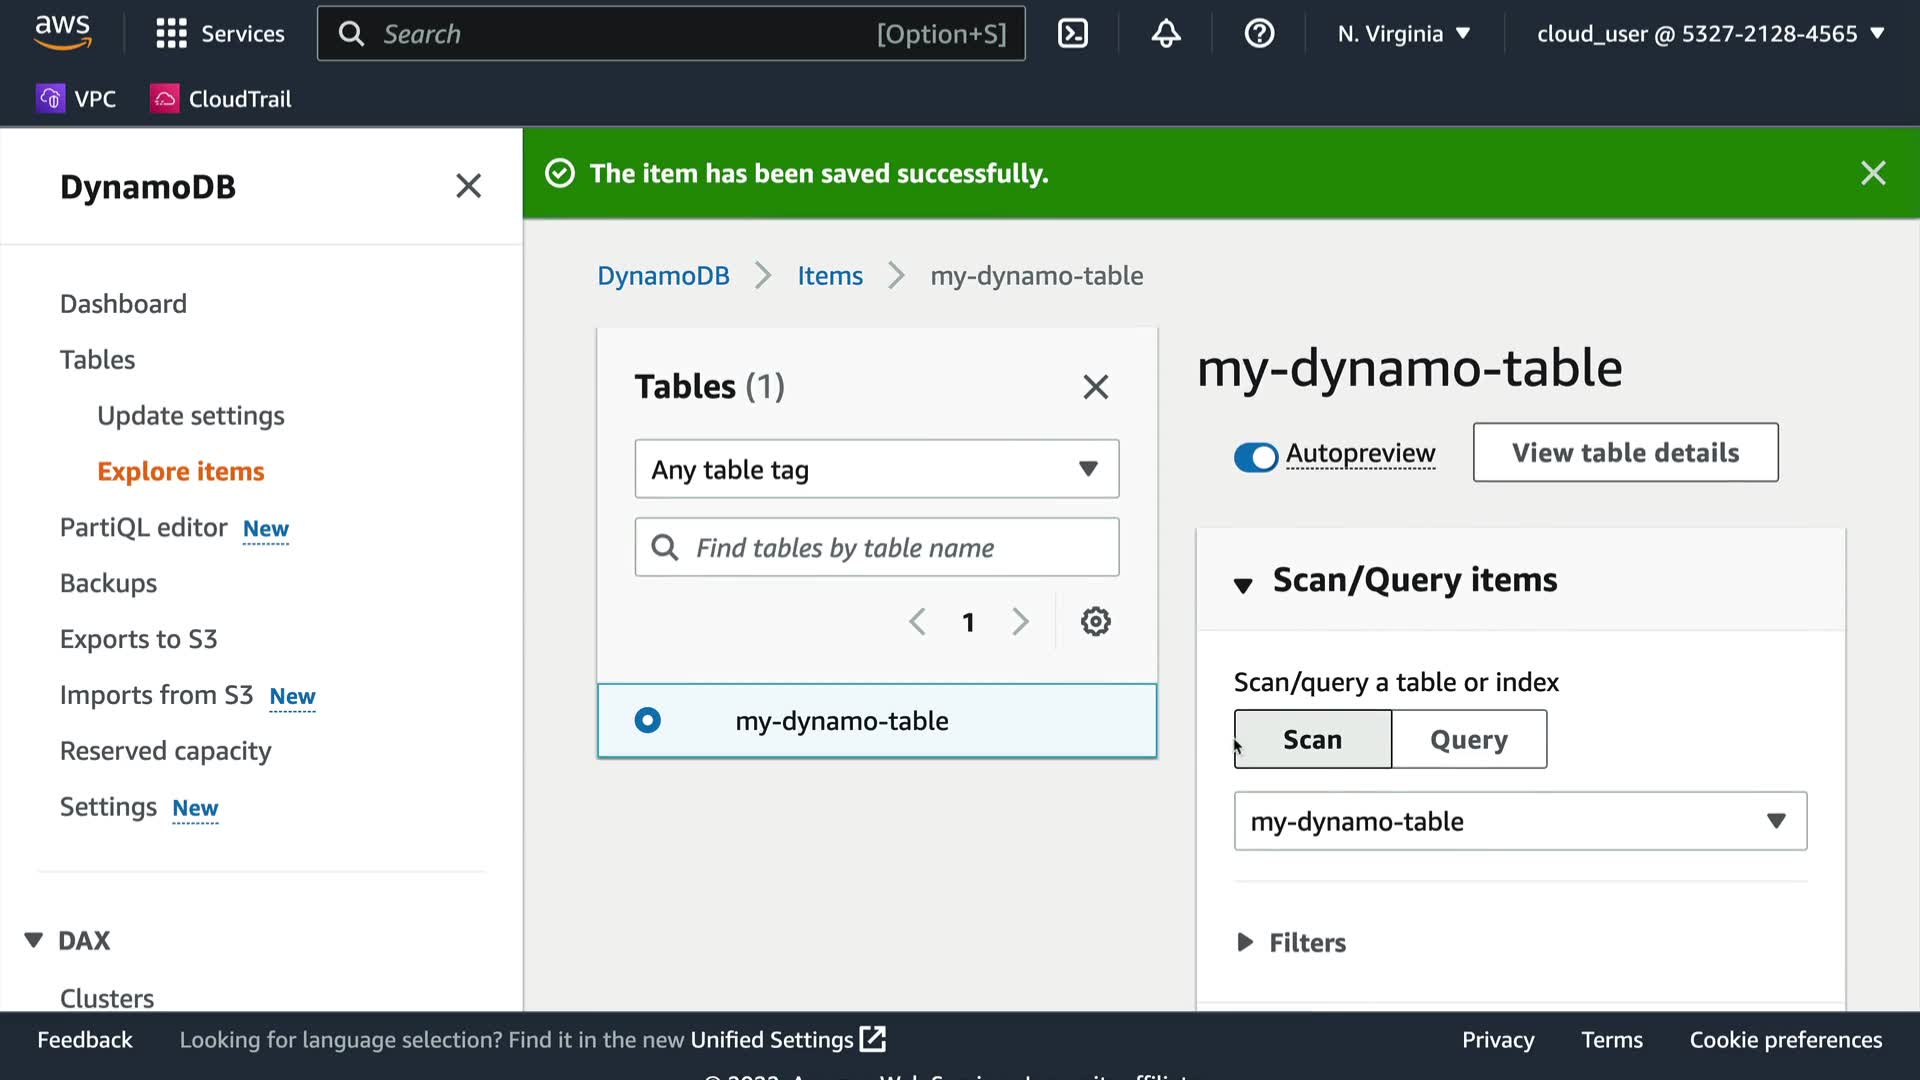Open the CloudTrail shortcut

point(221,99)
